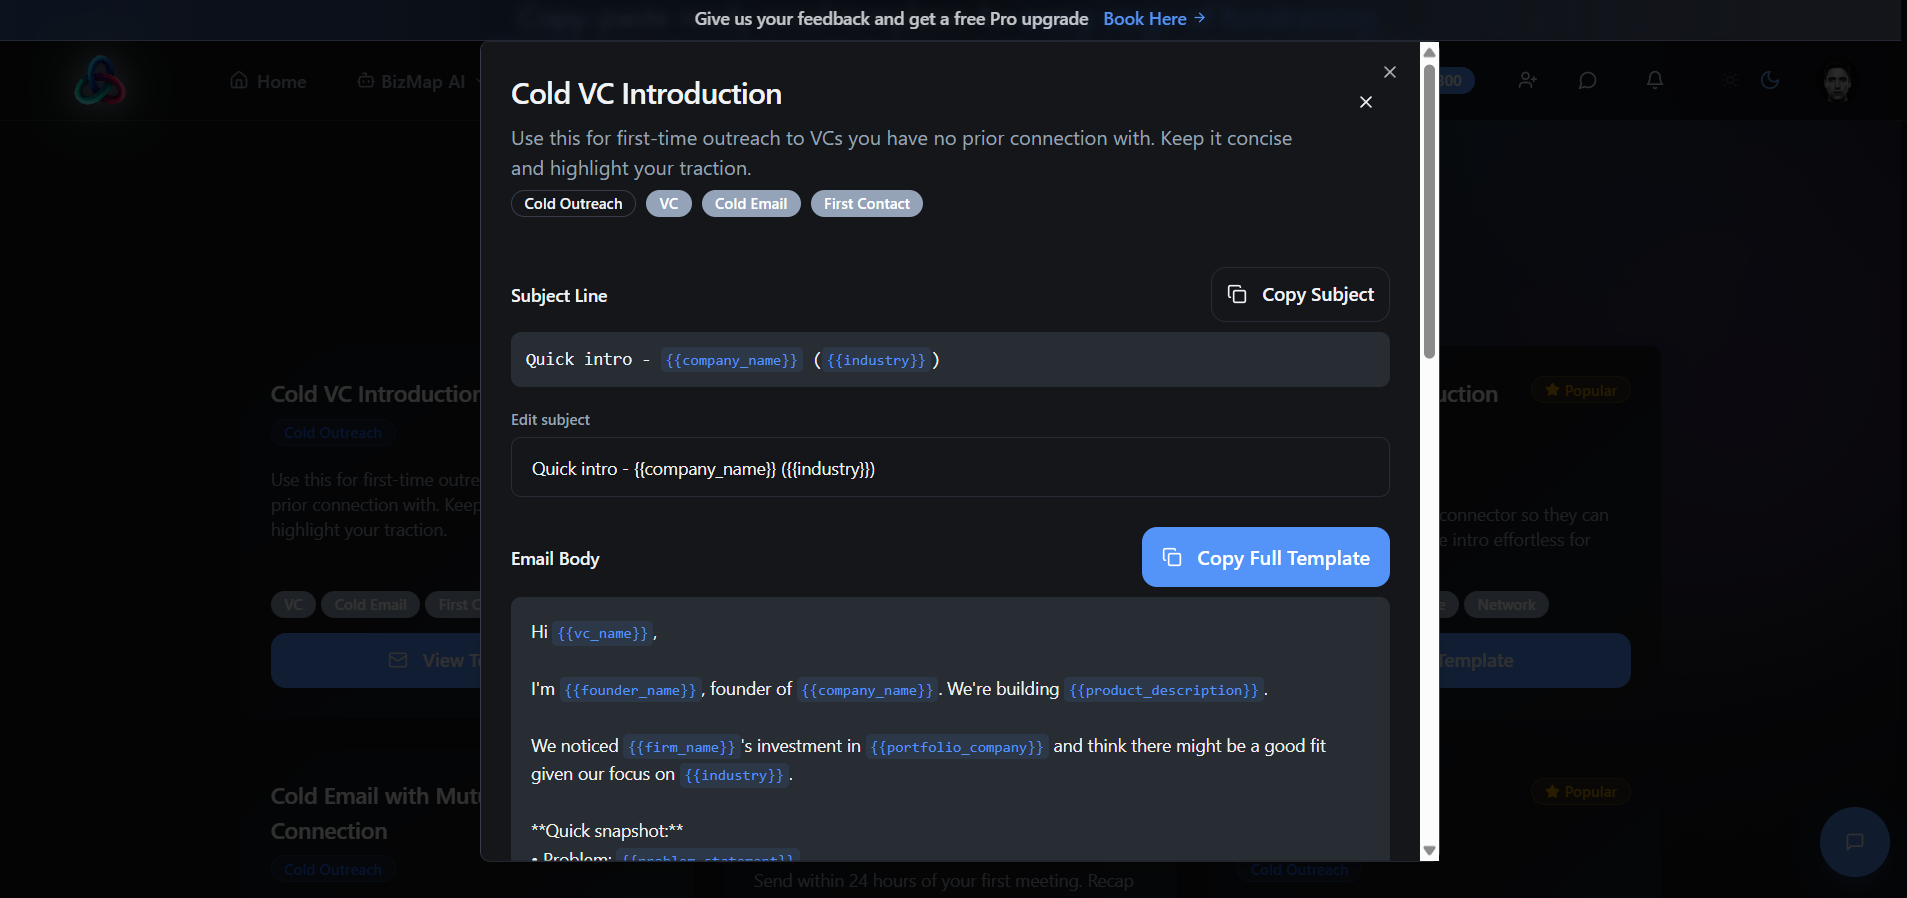This screenshot has width=1907, height=898.
Task: Click the copy icon on Copy Subject
Action: (x=1239, y=294)
